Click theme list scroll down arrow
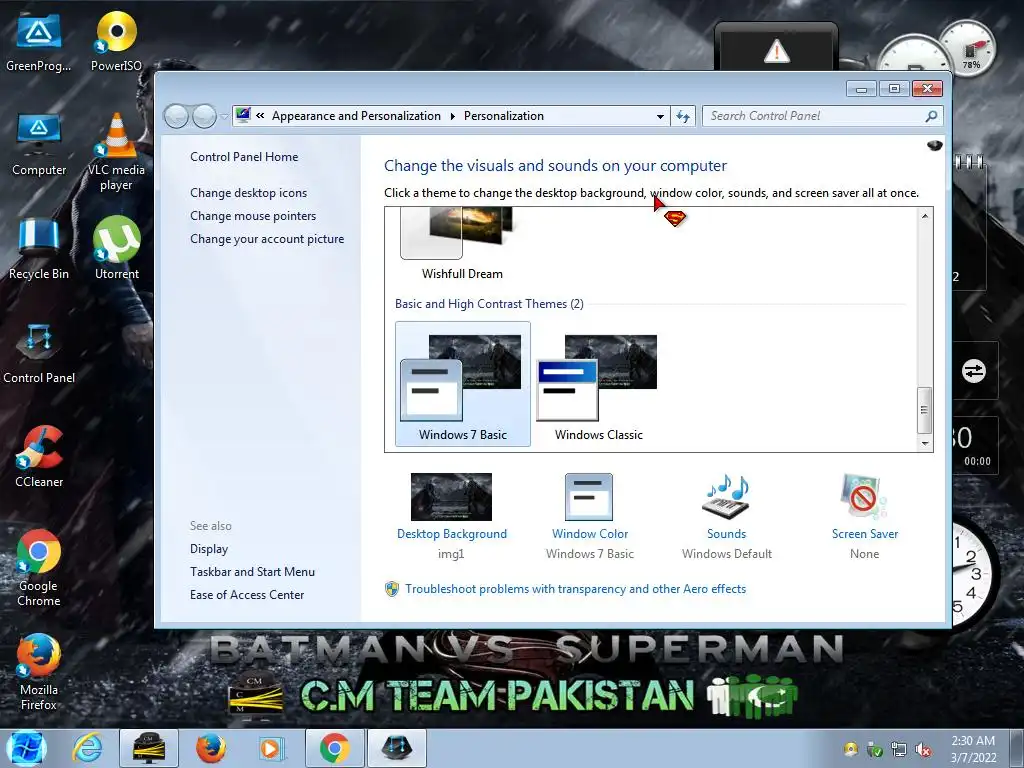 (x=924, y=443)
